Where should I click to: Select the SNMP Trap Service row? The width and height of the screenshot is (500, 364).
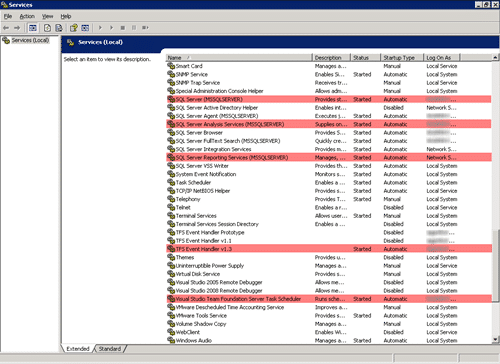click(329, 83)
